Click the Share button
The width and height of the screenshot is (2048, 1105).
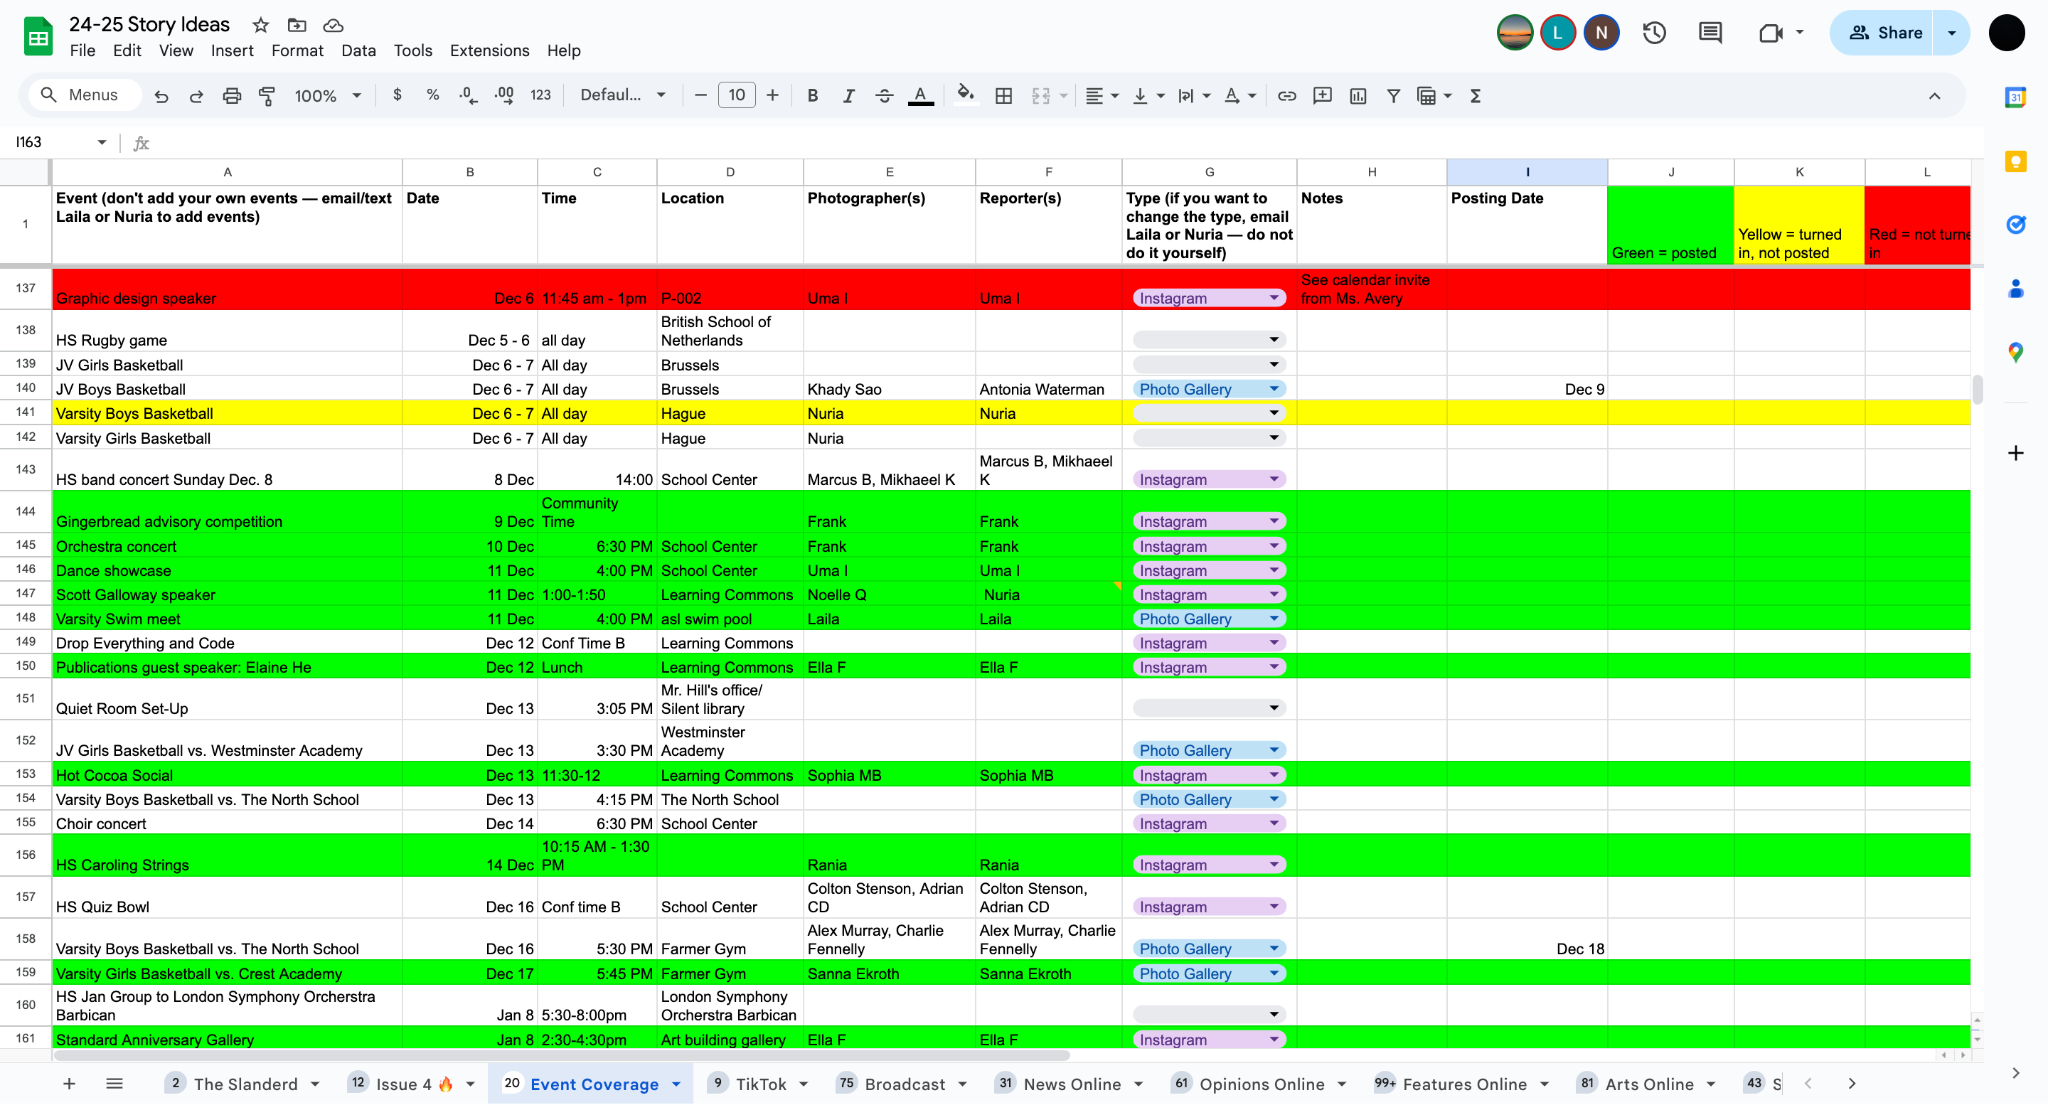click(1885, 33)
